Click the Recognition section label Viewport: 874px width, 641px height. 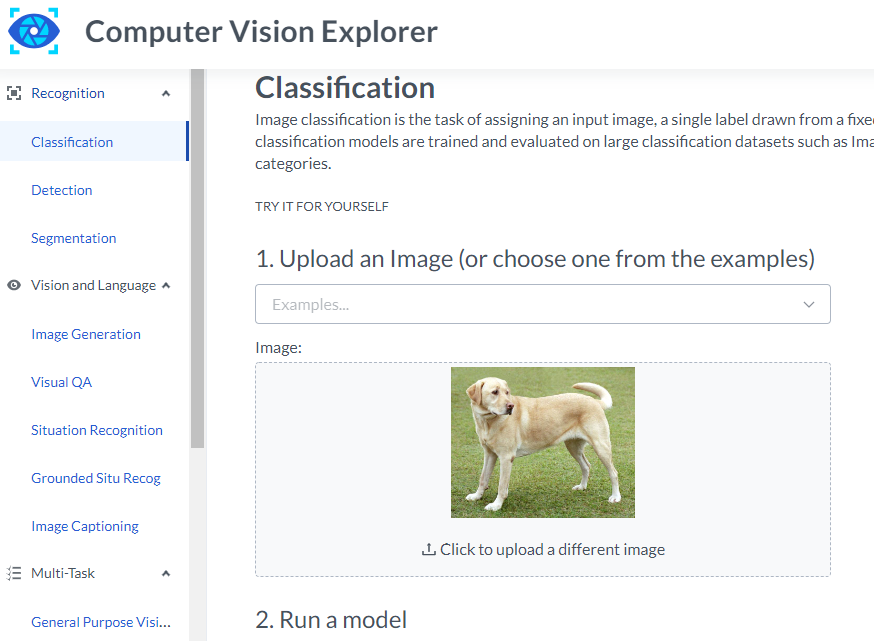click(x=68, y=93)
